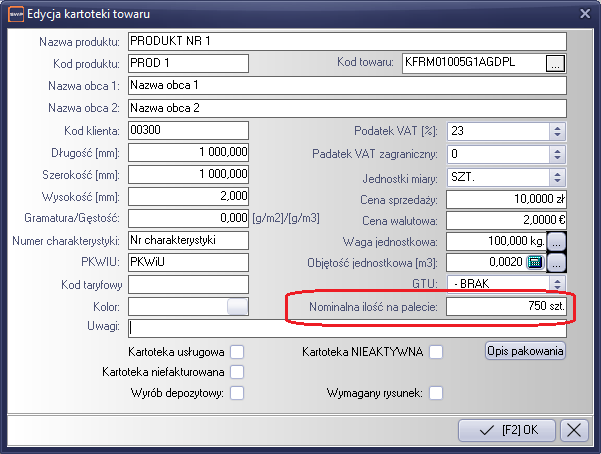This screenshot has height=454, width=601.
Task: Click the browse button next to Kod towaru
Action: point(556,64)
